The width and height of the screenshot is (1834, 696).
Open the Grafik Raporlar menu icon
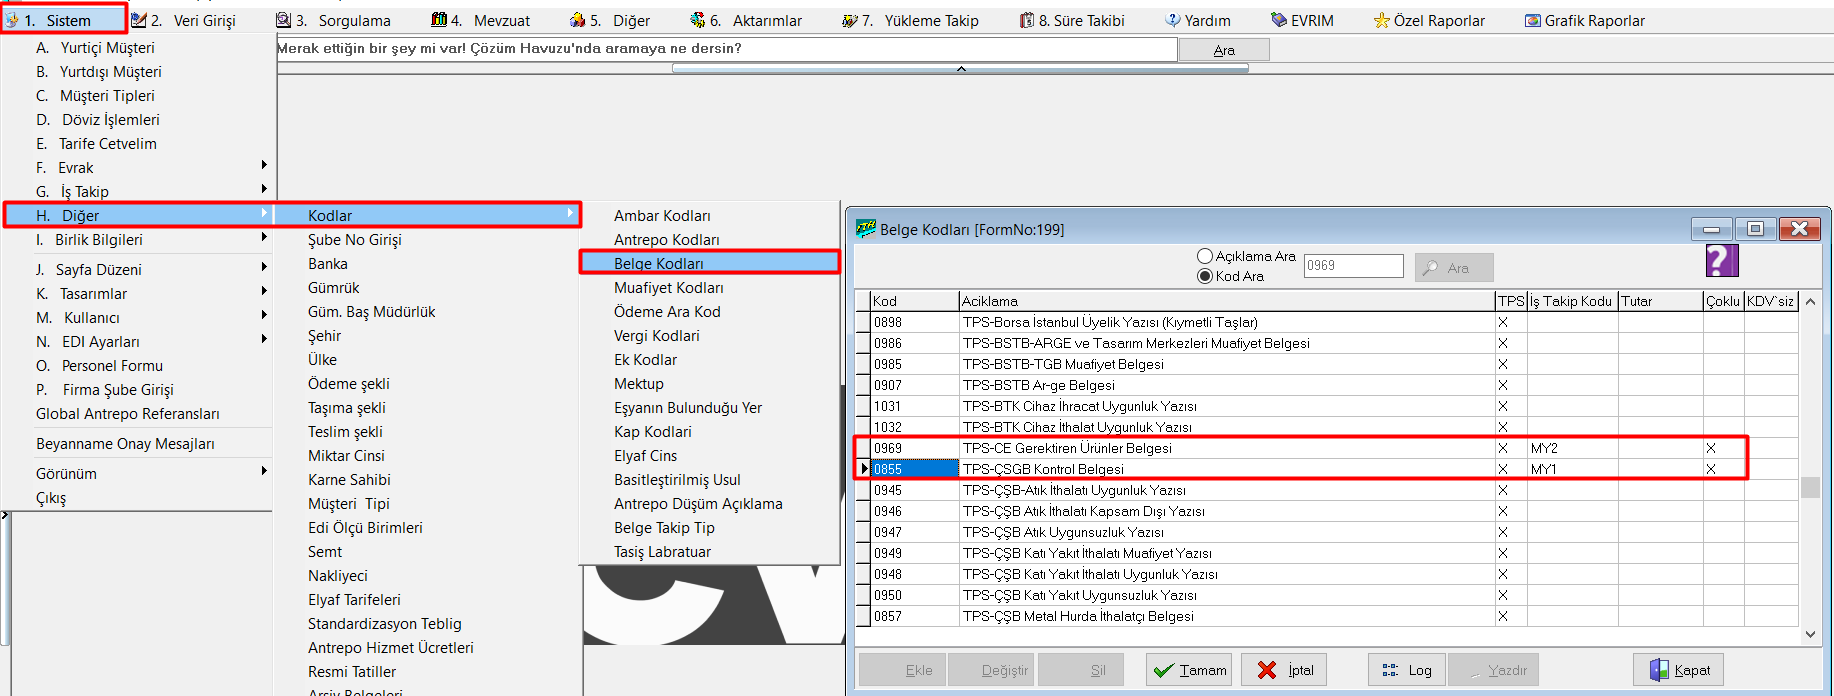click(1532, 20)
